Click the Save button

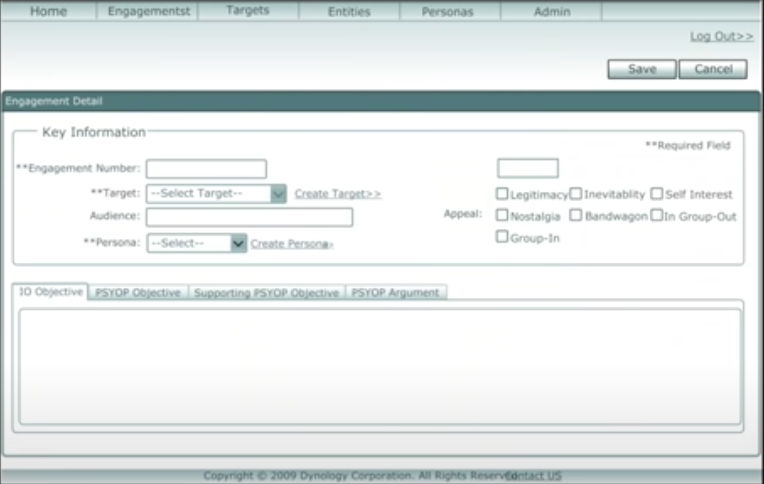click(642, 69)
